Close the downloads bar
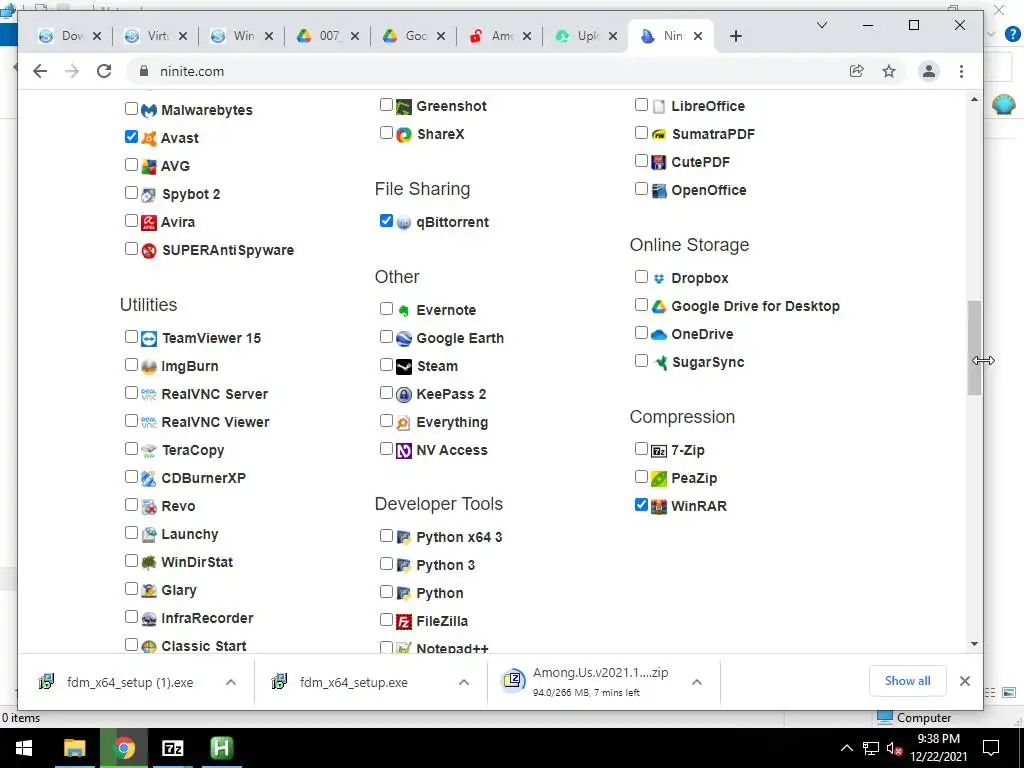Viewport: 1024px width, 768px height. pyautogui.click(x=965, y=681)
